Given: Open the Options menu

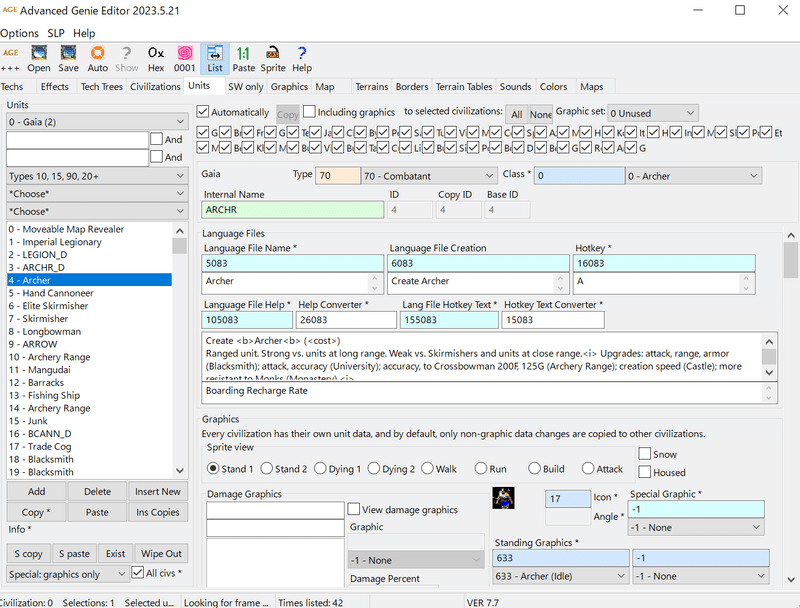Looking at the screenshot, I should 19,32.
